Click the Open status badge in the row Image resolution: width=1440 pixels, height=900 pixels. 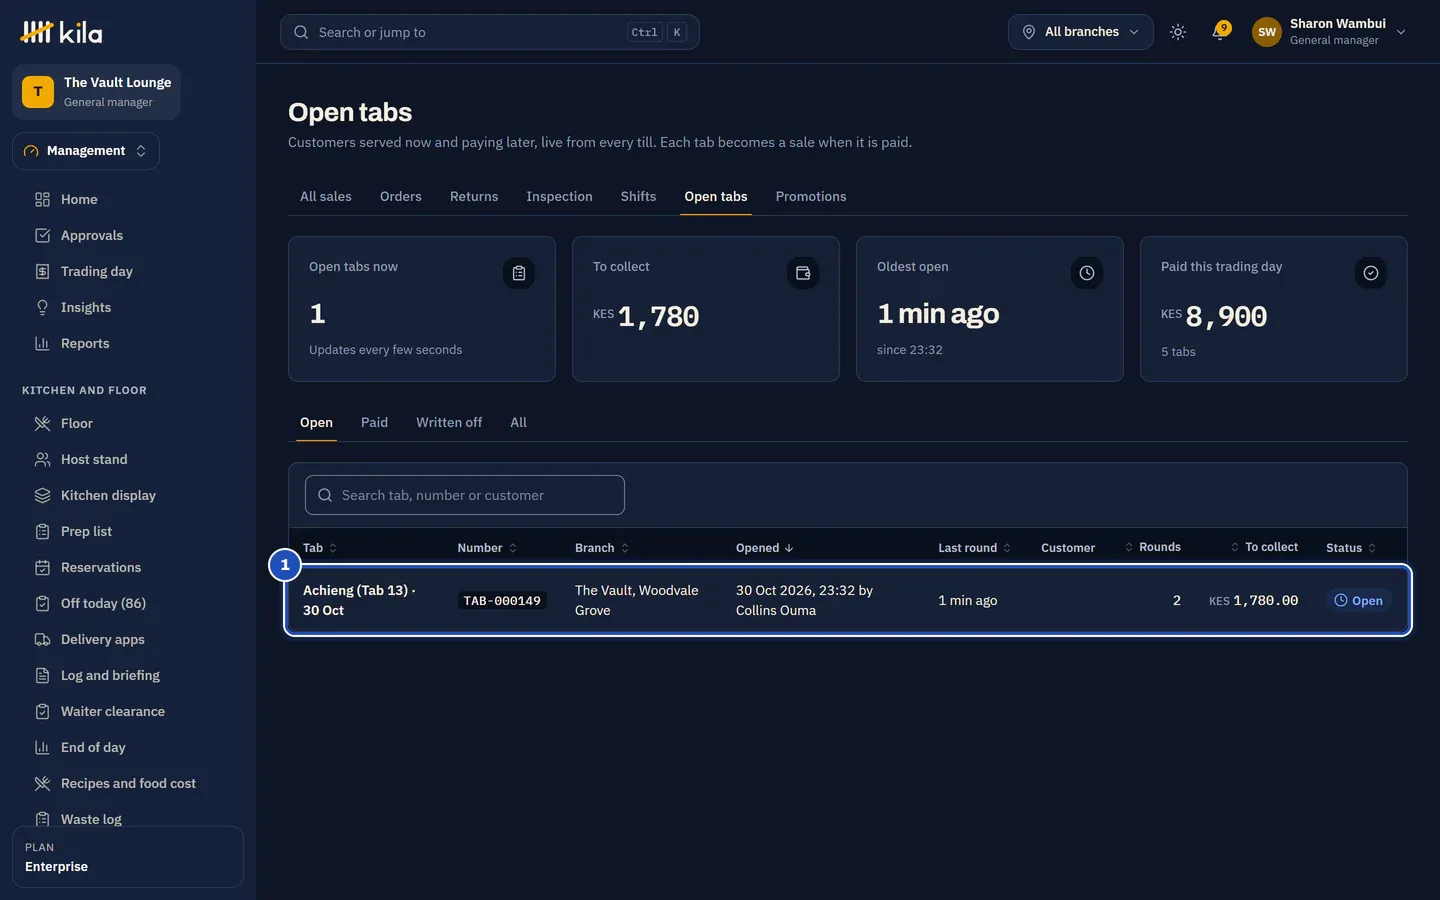pos(1359,601)
